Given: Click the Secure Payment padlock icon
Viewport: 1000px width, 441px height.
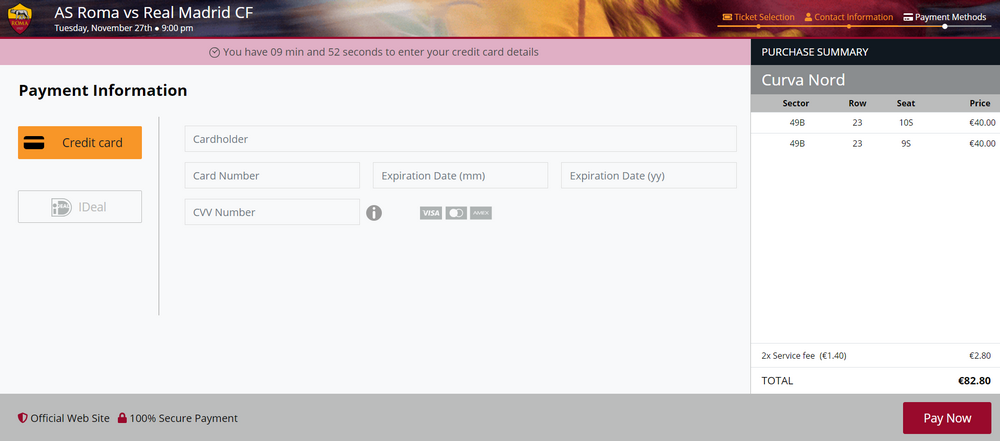Looking at the screenshot, I should pyautogui.click(x=122, y=418).
